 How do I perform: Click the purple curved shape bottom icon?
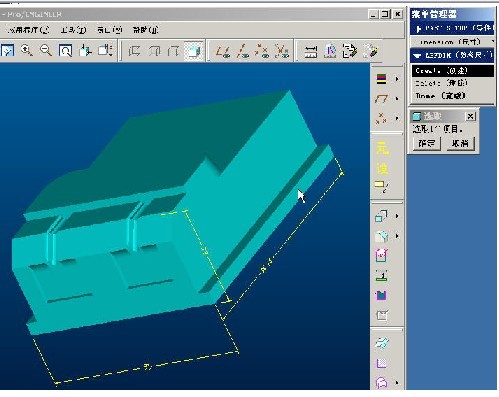tap(382, 382)
